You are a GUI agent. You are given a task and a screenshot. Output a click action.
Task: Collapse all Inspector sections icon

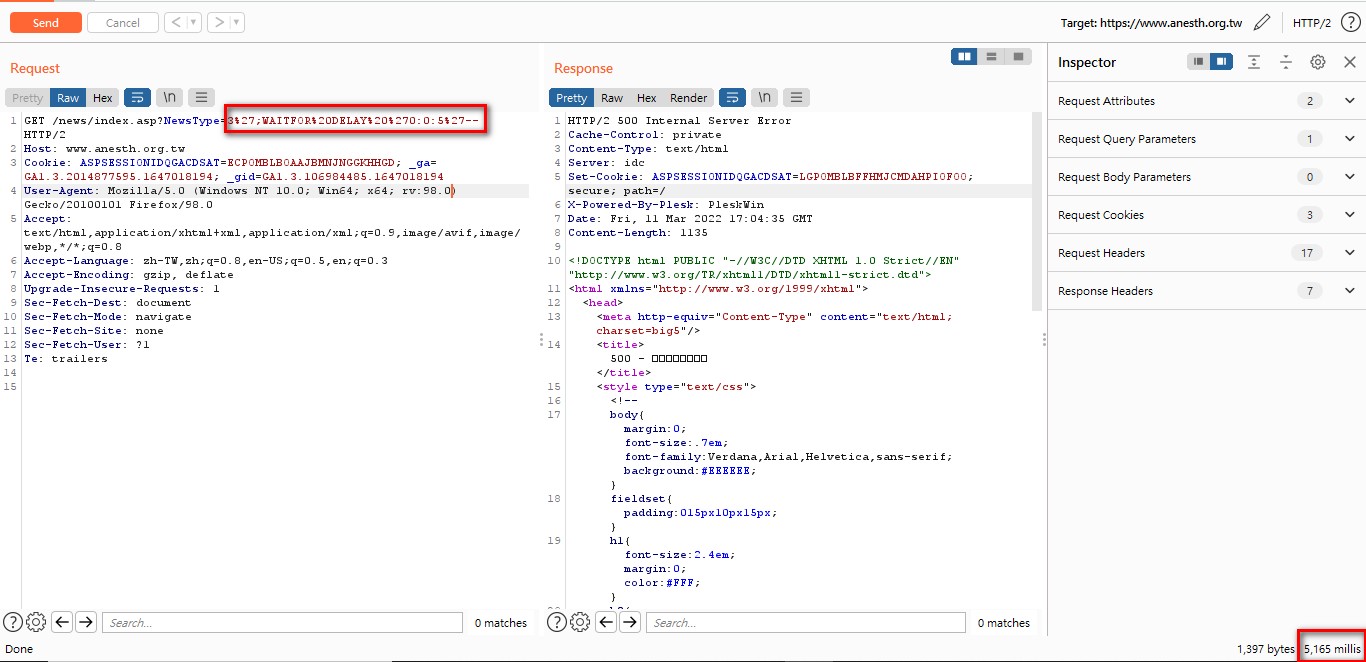1286,62
